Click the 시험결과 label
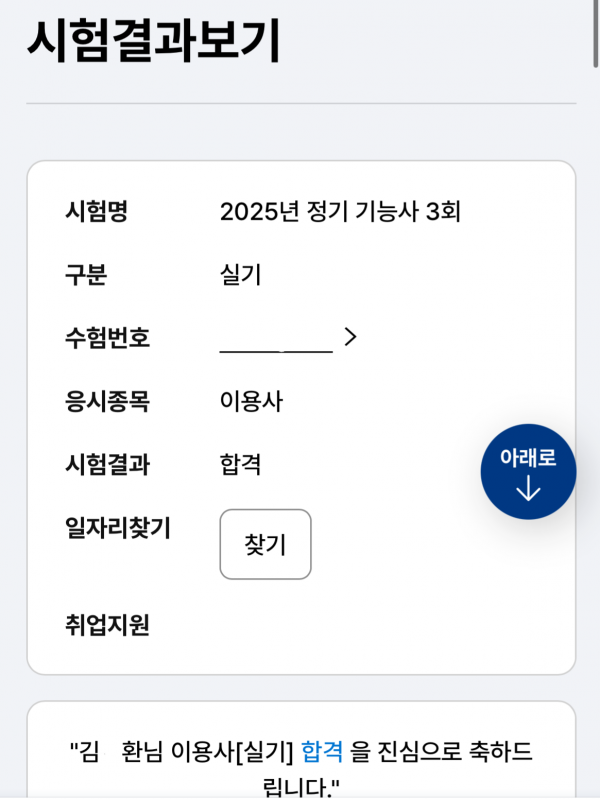 click(x=107, y=464)
